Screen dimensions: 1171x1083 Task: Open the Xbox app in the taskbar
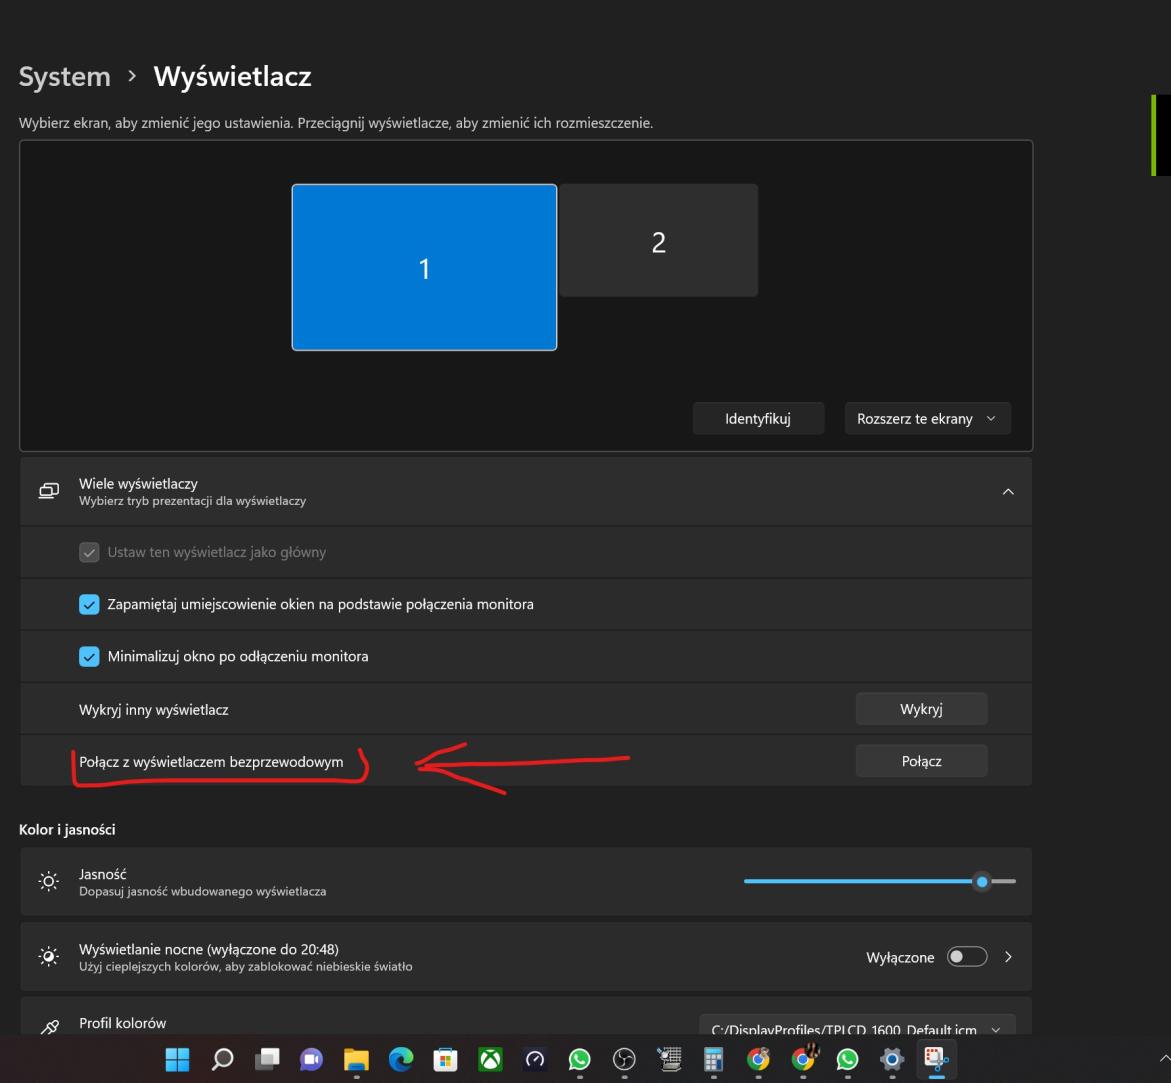pos(492,1059)
